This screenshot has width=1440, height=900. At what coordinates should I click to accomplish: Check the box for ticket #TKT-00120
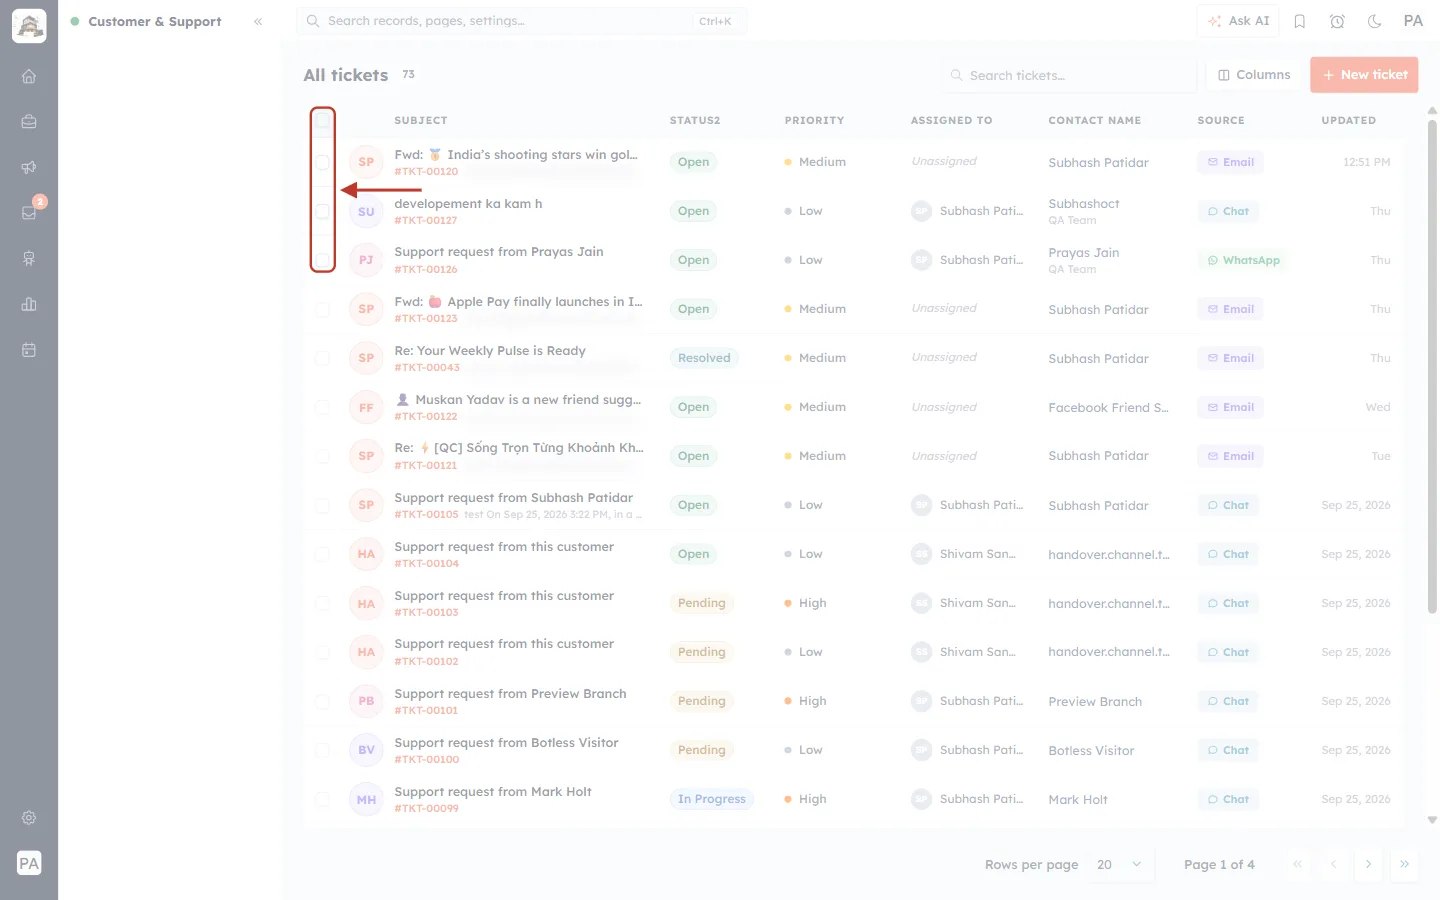[x=322, y=162]
